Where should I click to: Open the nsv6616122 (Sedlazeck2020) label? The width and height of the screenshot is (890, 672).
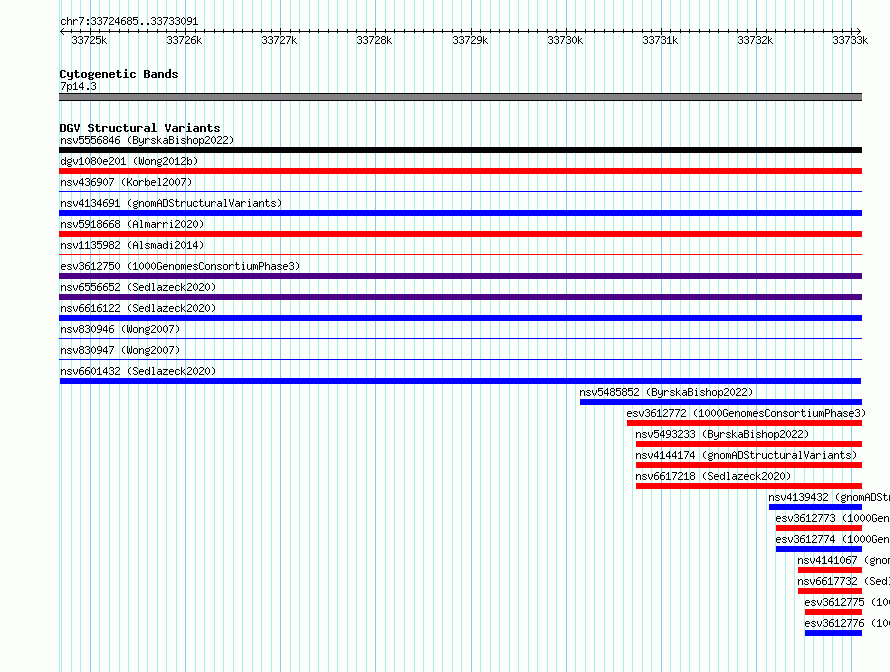click(x=138, y=308)
